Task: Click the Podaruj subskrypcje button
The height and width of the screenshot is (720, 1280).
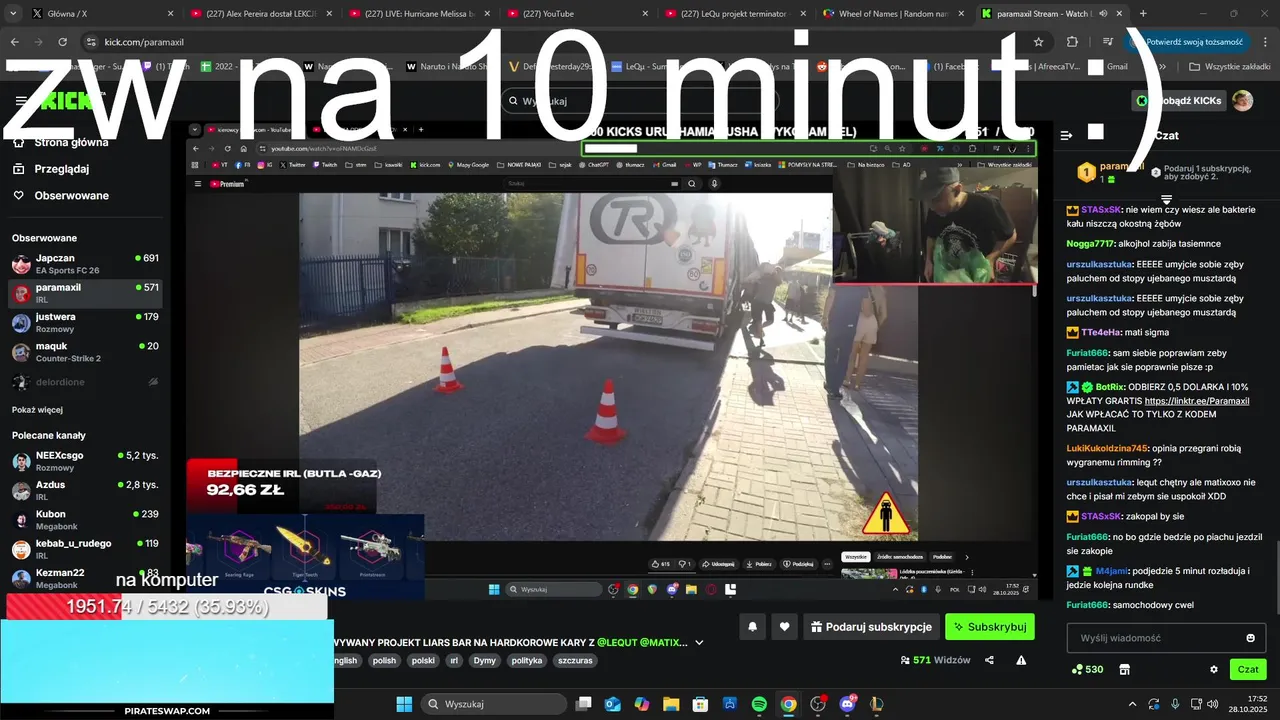Action: pos(871,627)
